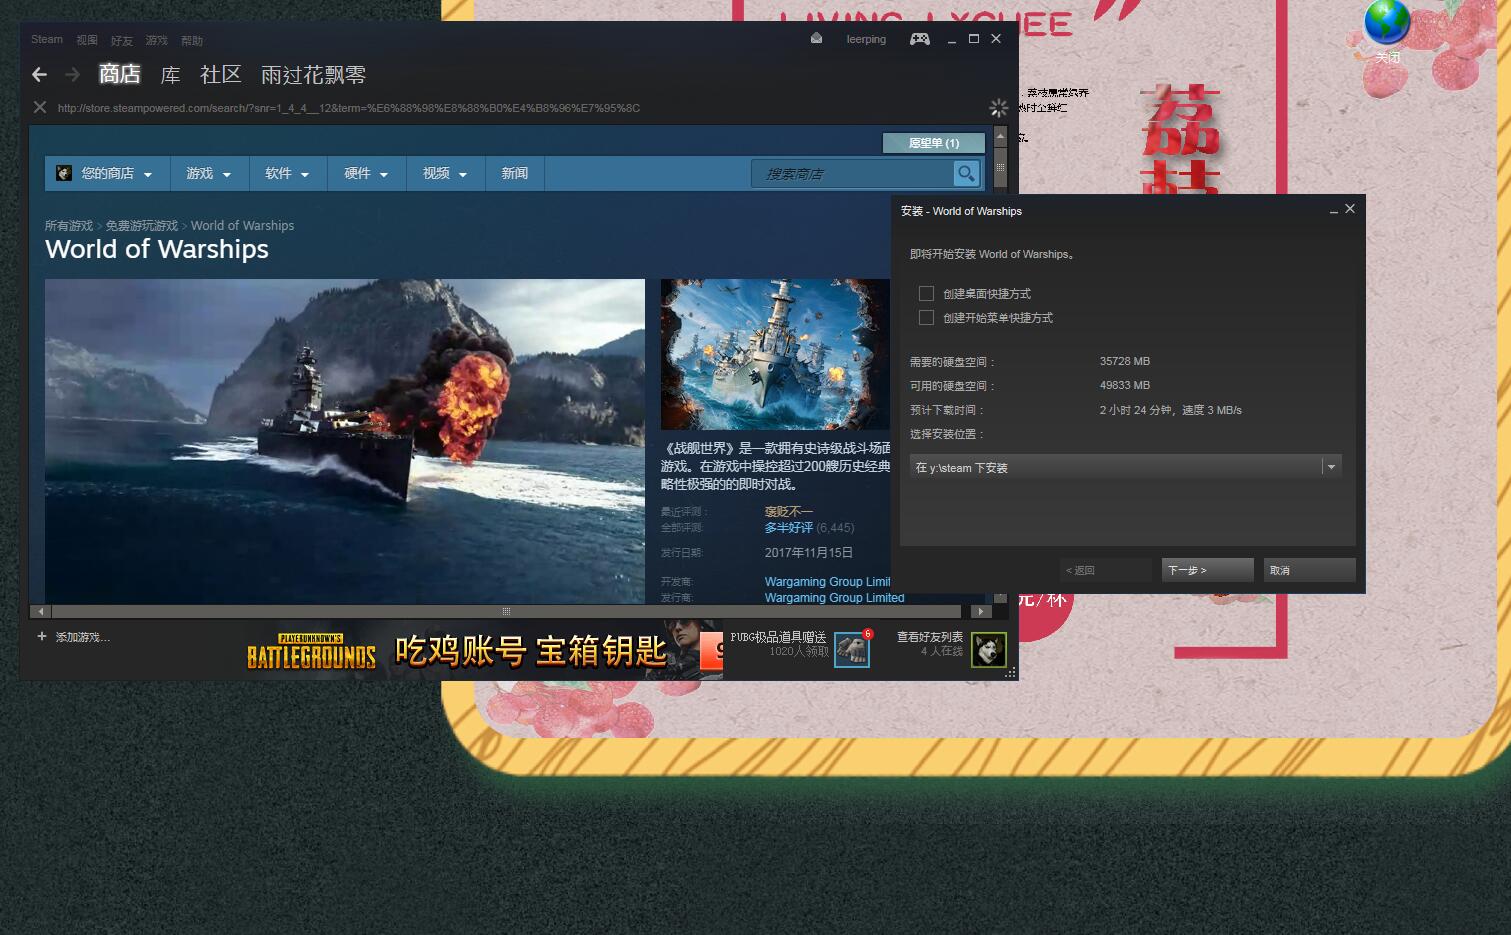The image size is (1511, 935).
Task: Minimize the World of Warships install dialog
Action: pyautogui.click(x=1333, y=210)
